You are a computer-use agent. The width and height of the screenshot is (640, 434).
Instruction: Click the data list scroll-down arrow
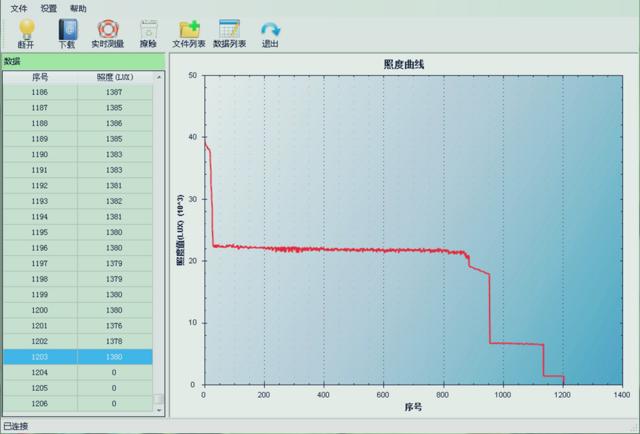[x=159, y=410]
